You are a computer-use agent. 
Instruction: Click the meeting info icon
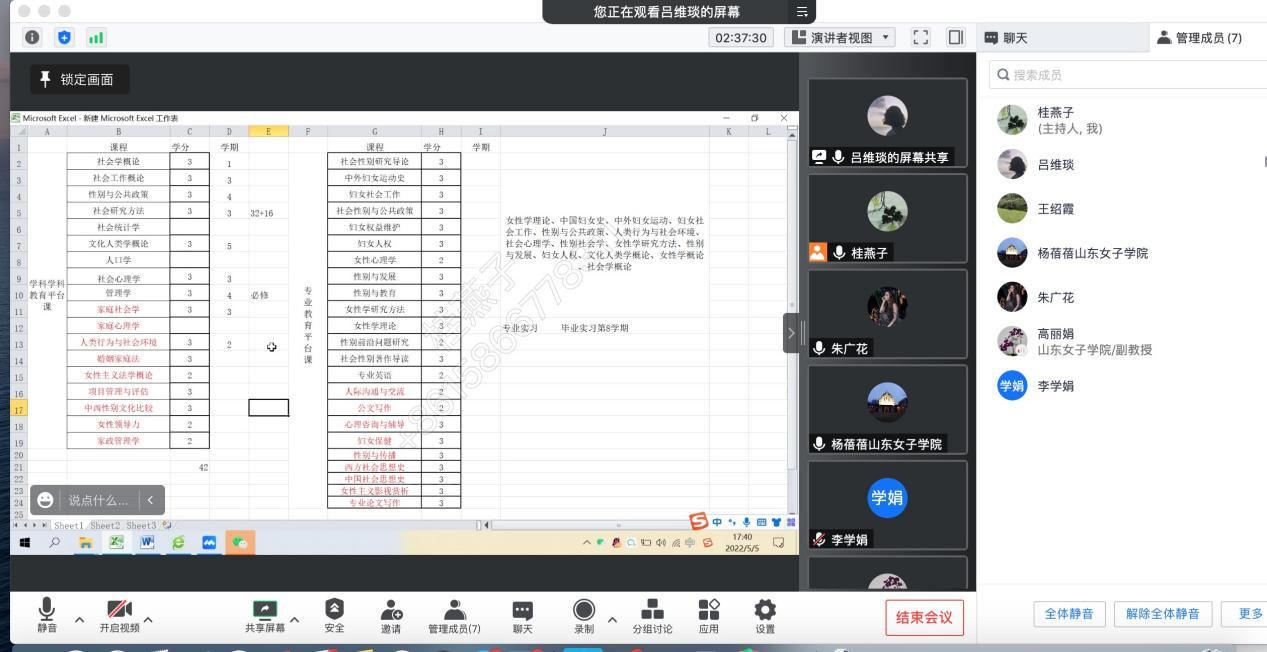32,38
